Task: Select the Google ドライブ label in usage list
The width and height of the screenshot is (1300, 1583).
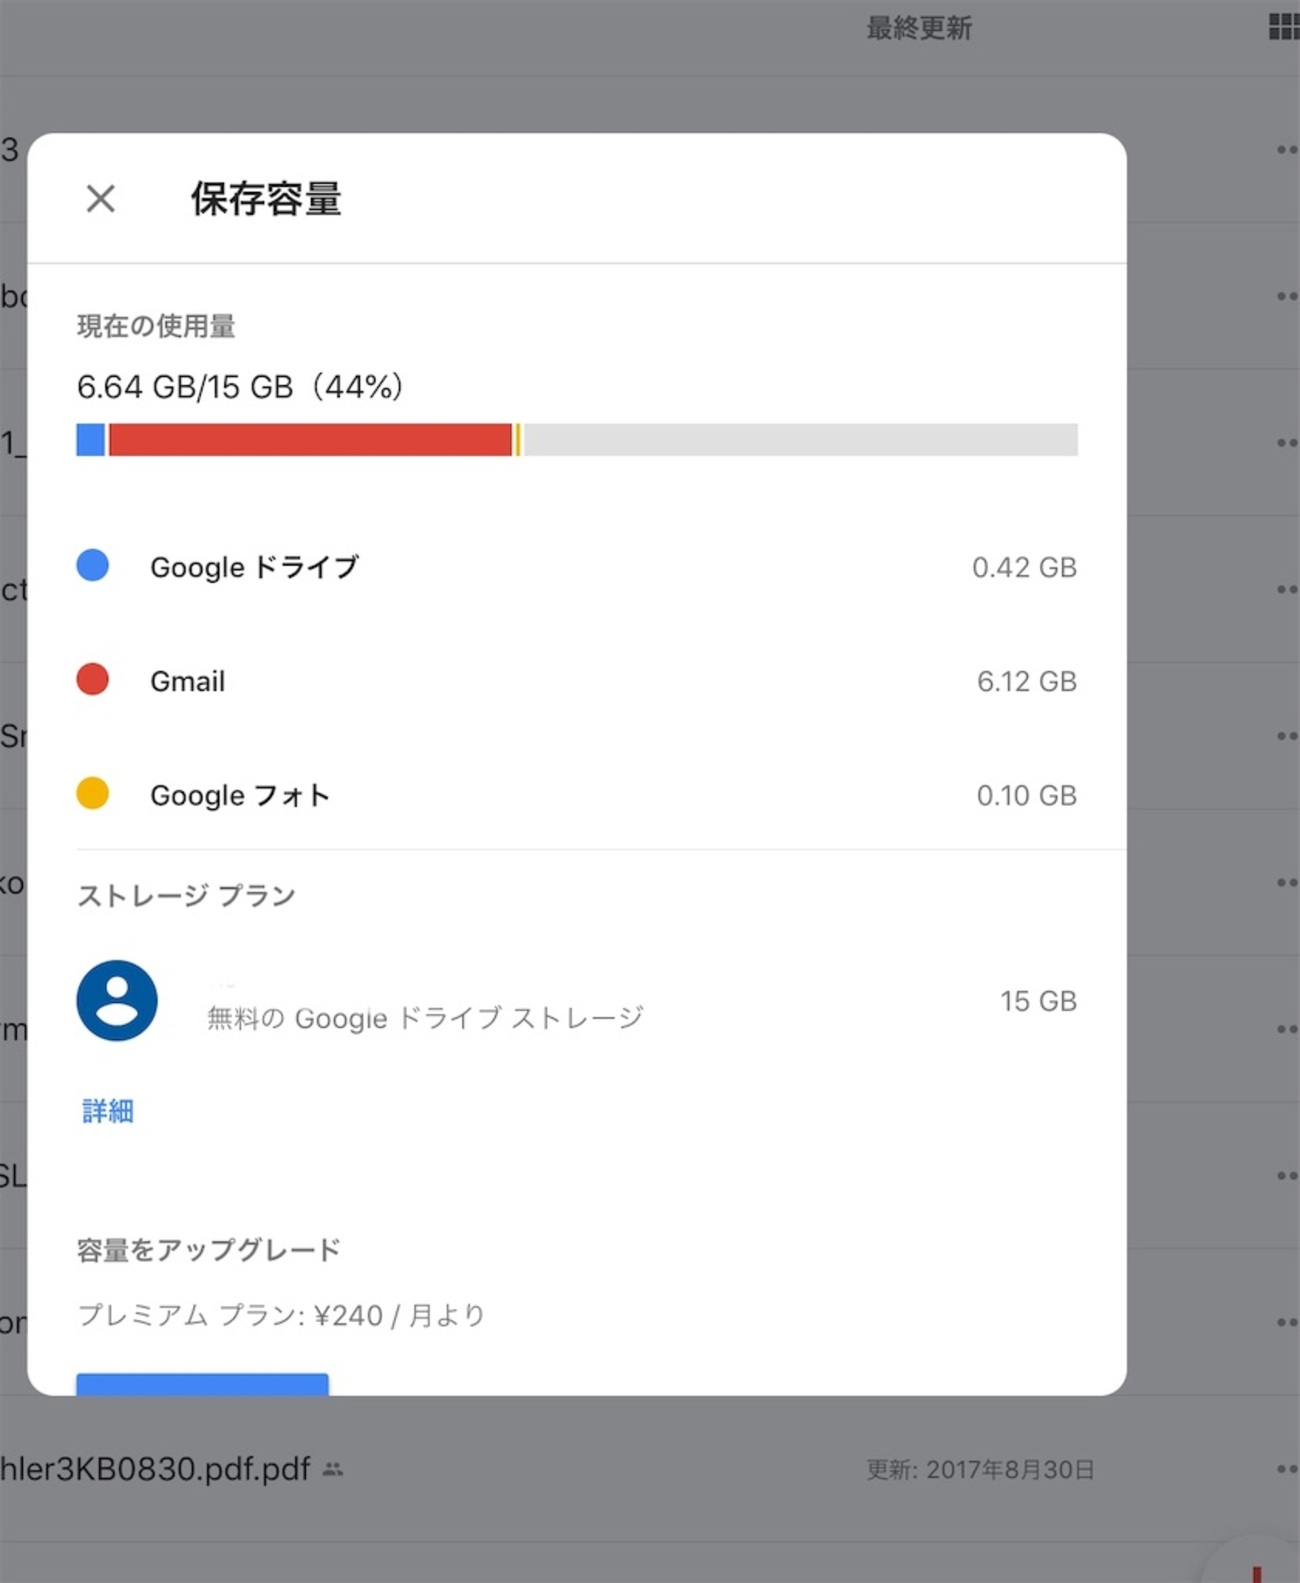Action: pos(254,567)
